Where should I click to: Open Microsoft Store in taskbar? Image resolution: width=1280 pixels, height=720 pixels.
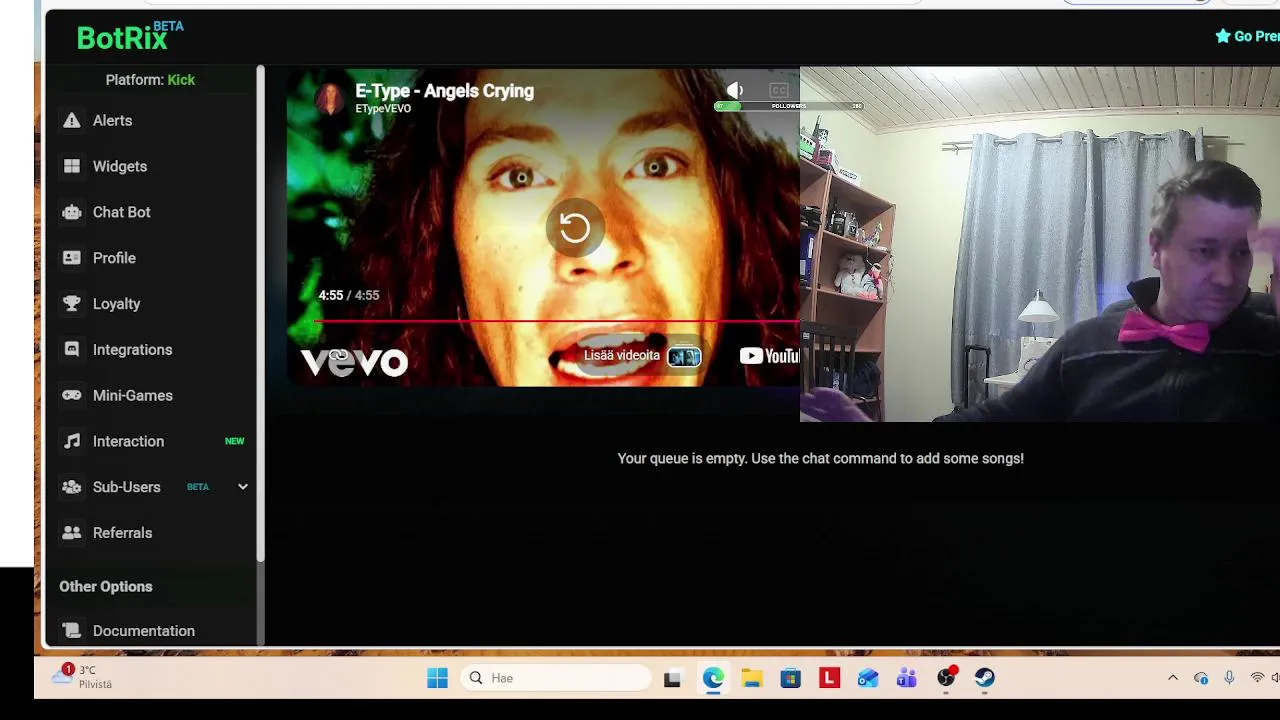tap(791, 678)
